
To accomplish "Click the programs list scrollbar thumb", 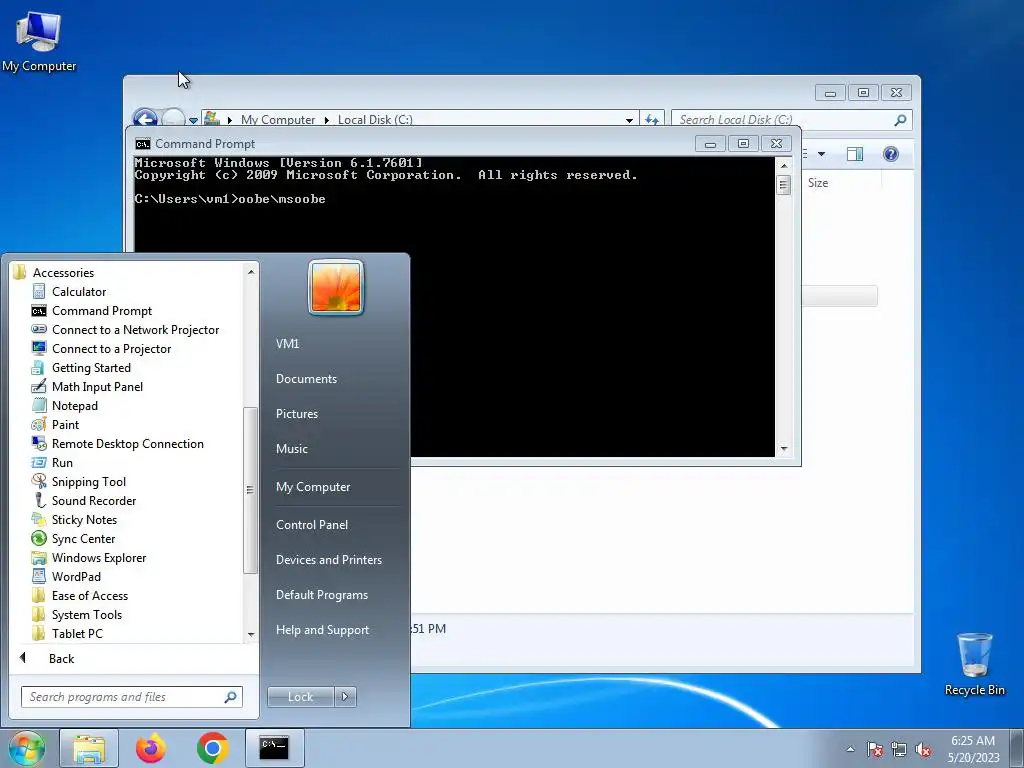I will (249, 490).
